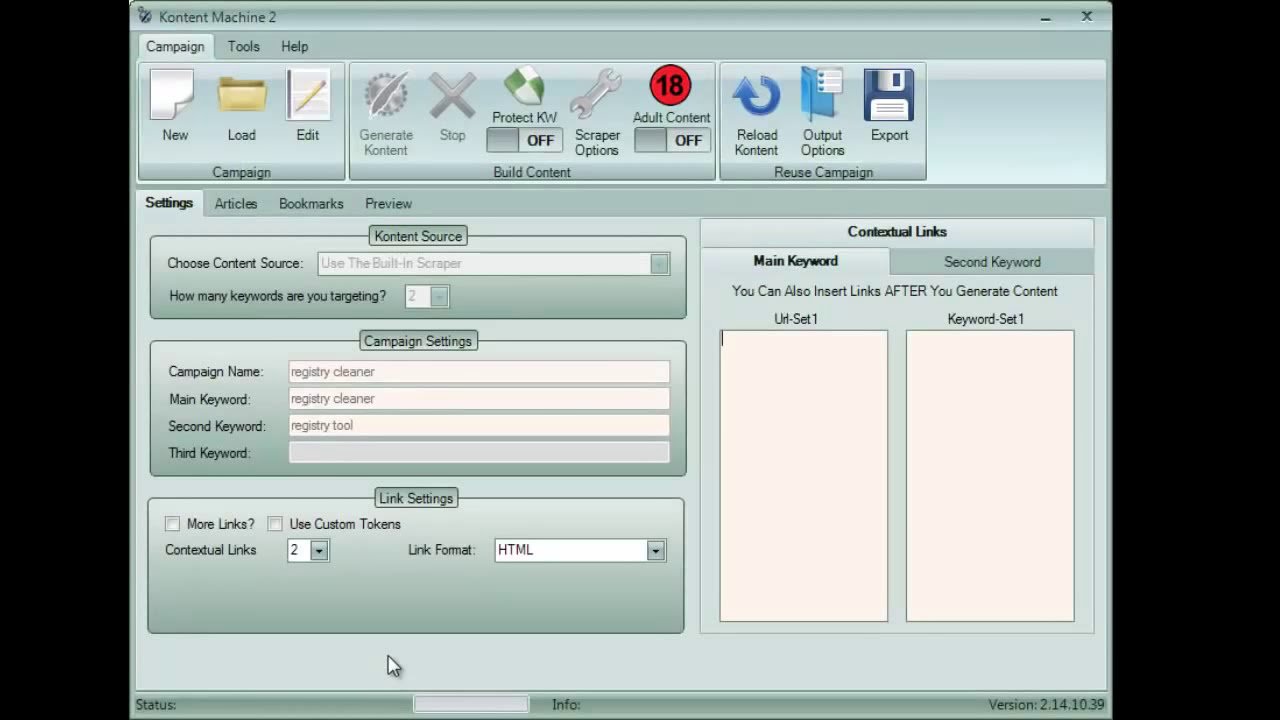Expand the Choose Content Source dropdown
1280x720 pixels.
click(x=659, y=264)
